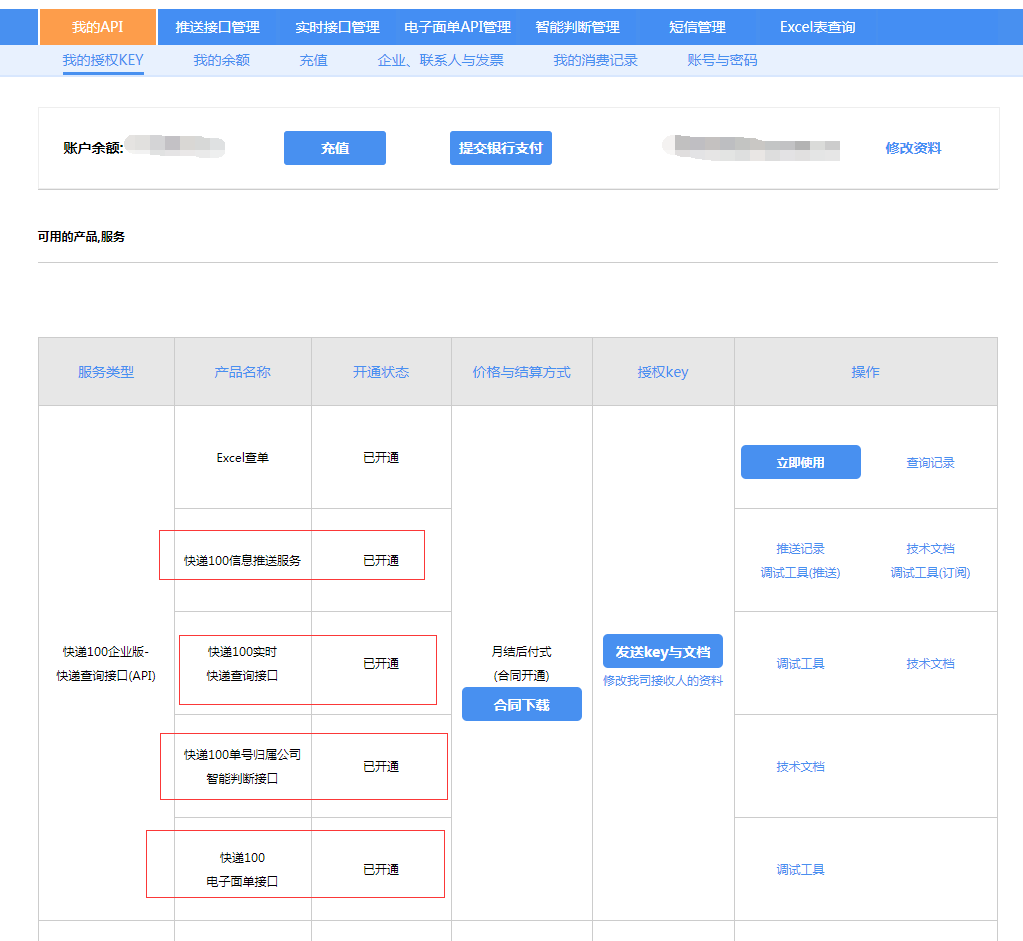
Task: Click 操作 column header
Action: (x=866, y=372)
